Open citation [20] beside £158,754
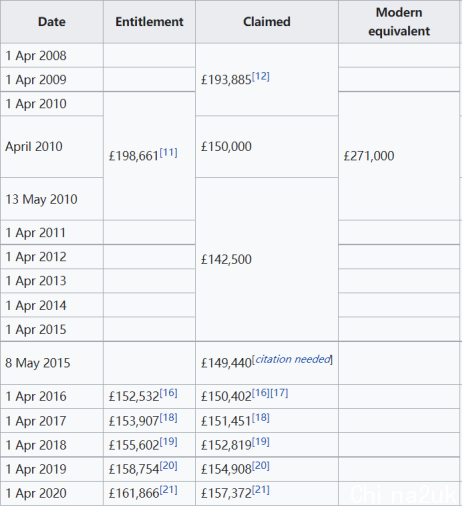The width and height of the screenshot is (462, 507). click(x=168, y=466)
